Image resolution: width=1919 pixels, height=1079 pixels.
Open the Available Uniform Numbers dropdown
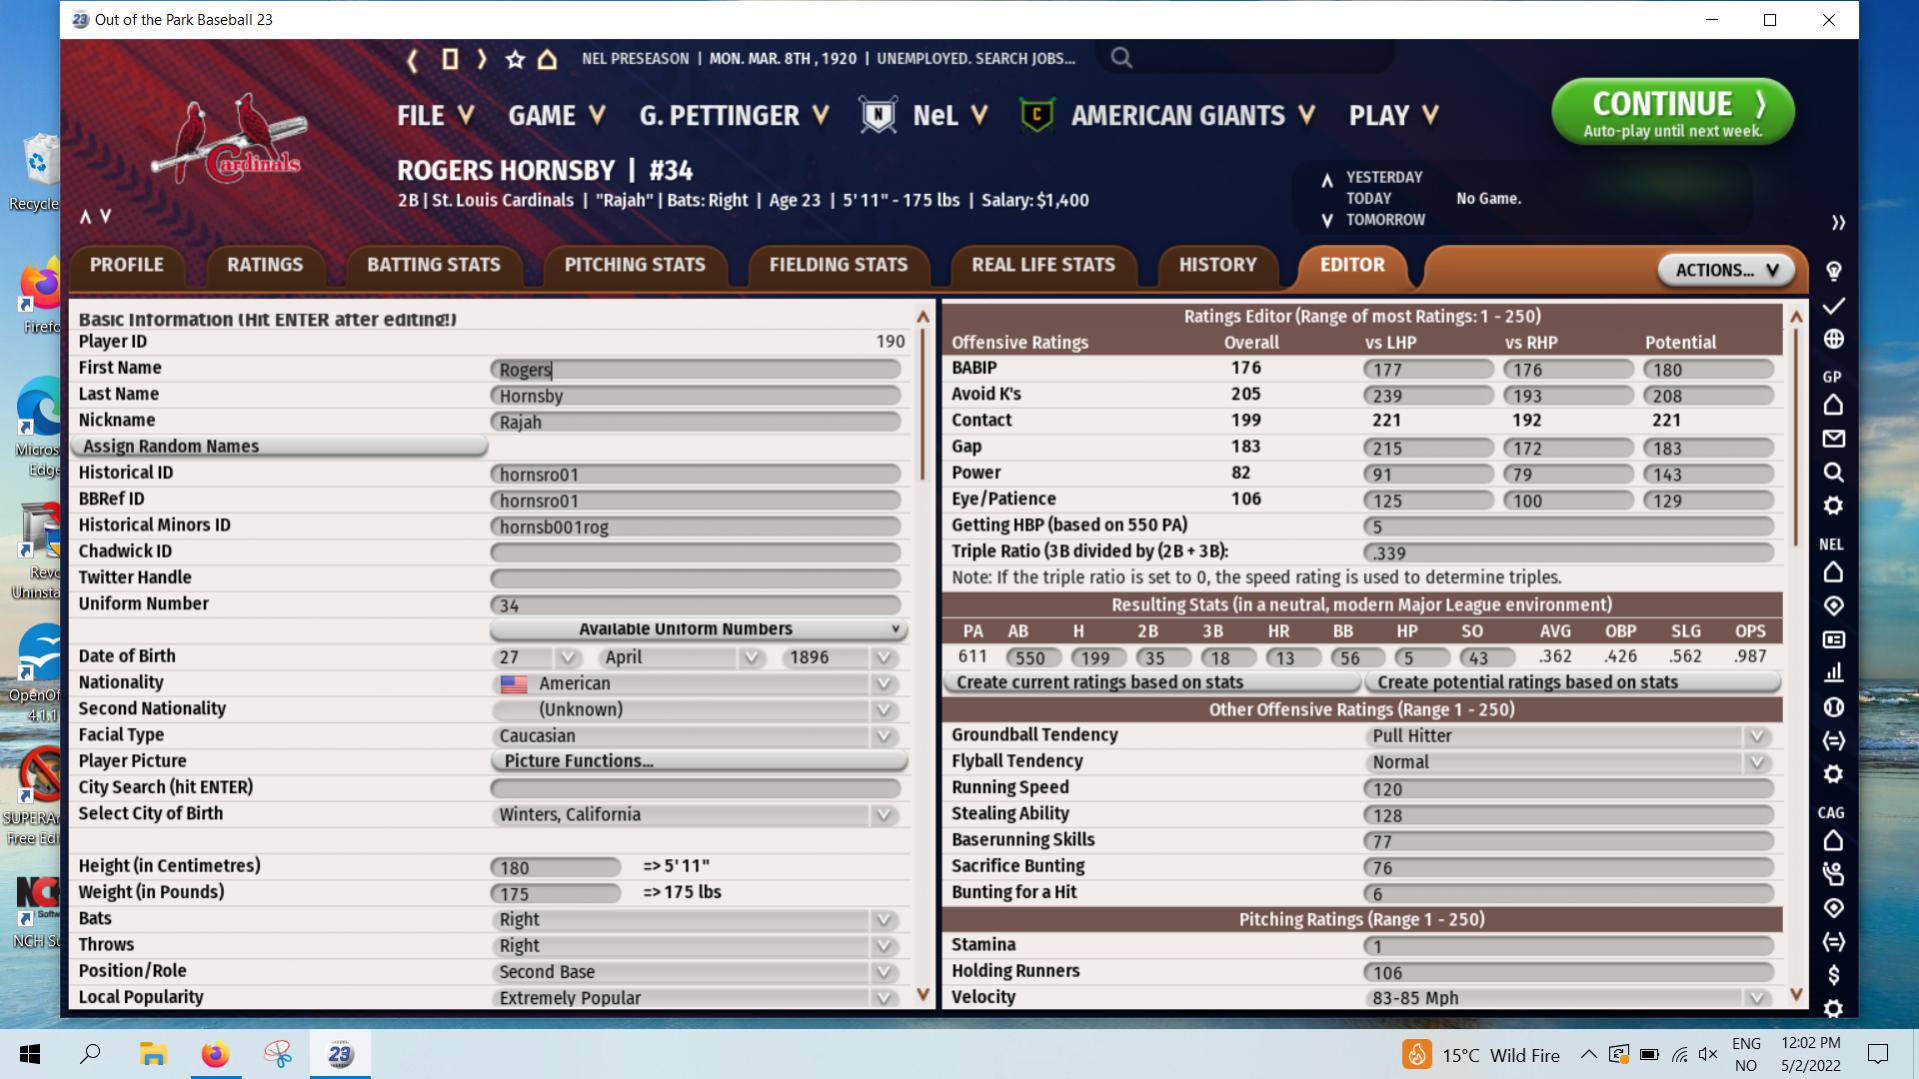697,629
